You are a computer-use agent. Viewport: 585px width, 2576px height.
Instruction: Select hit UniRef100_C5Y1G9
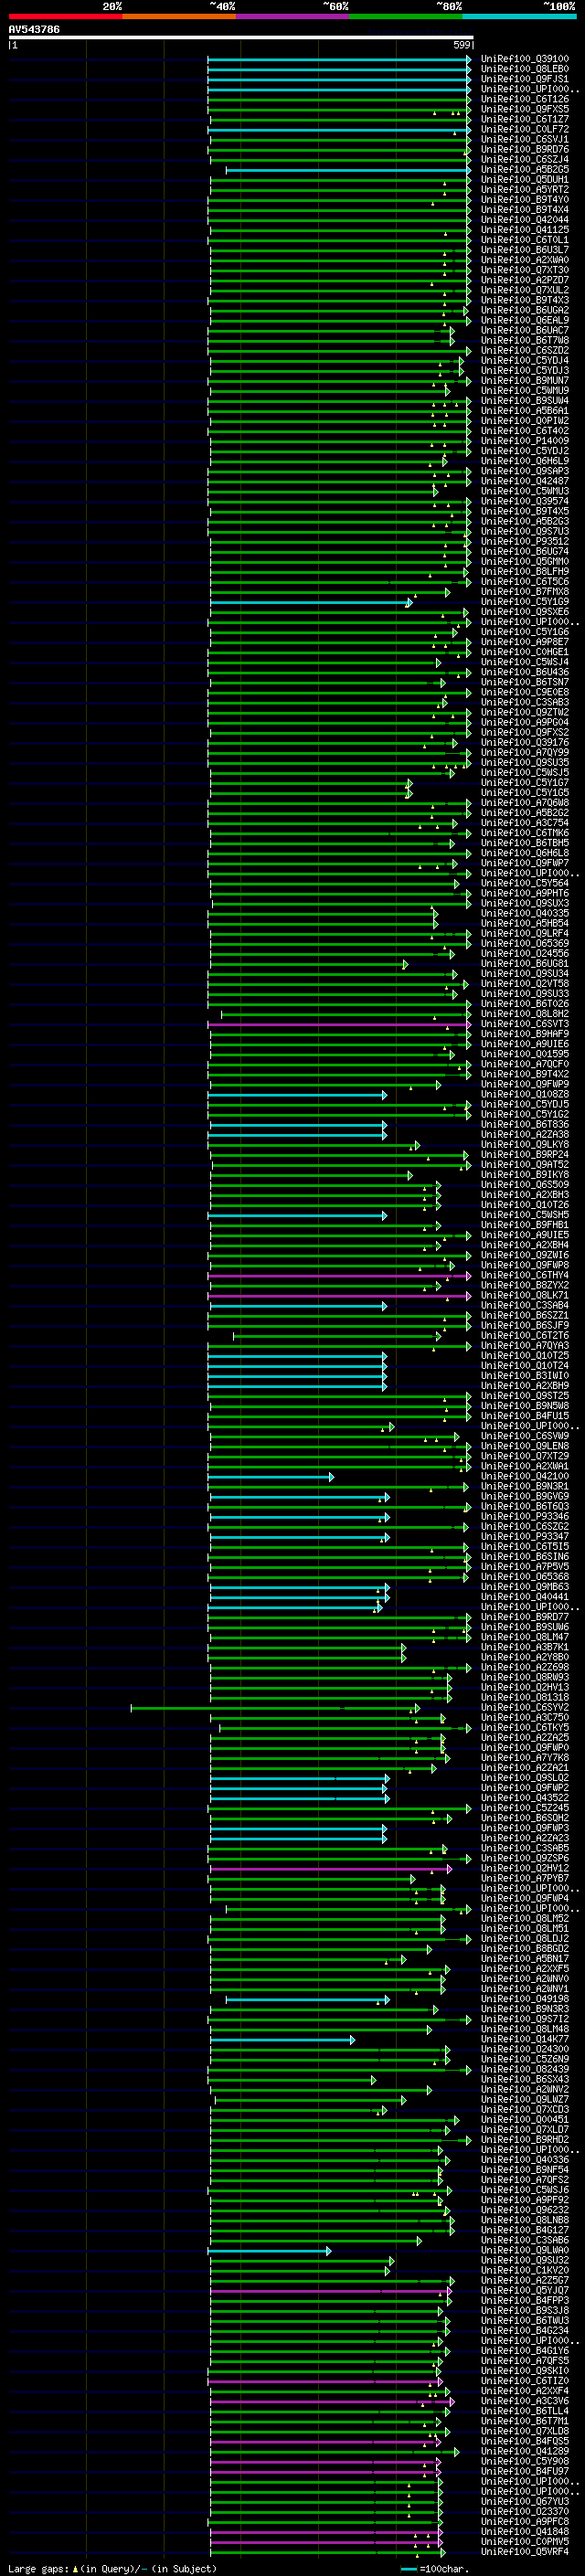pos(525,602)
